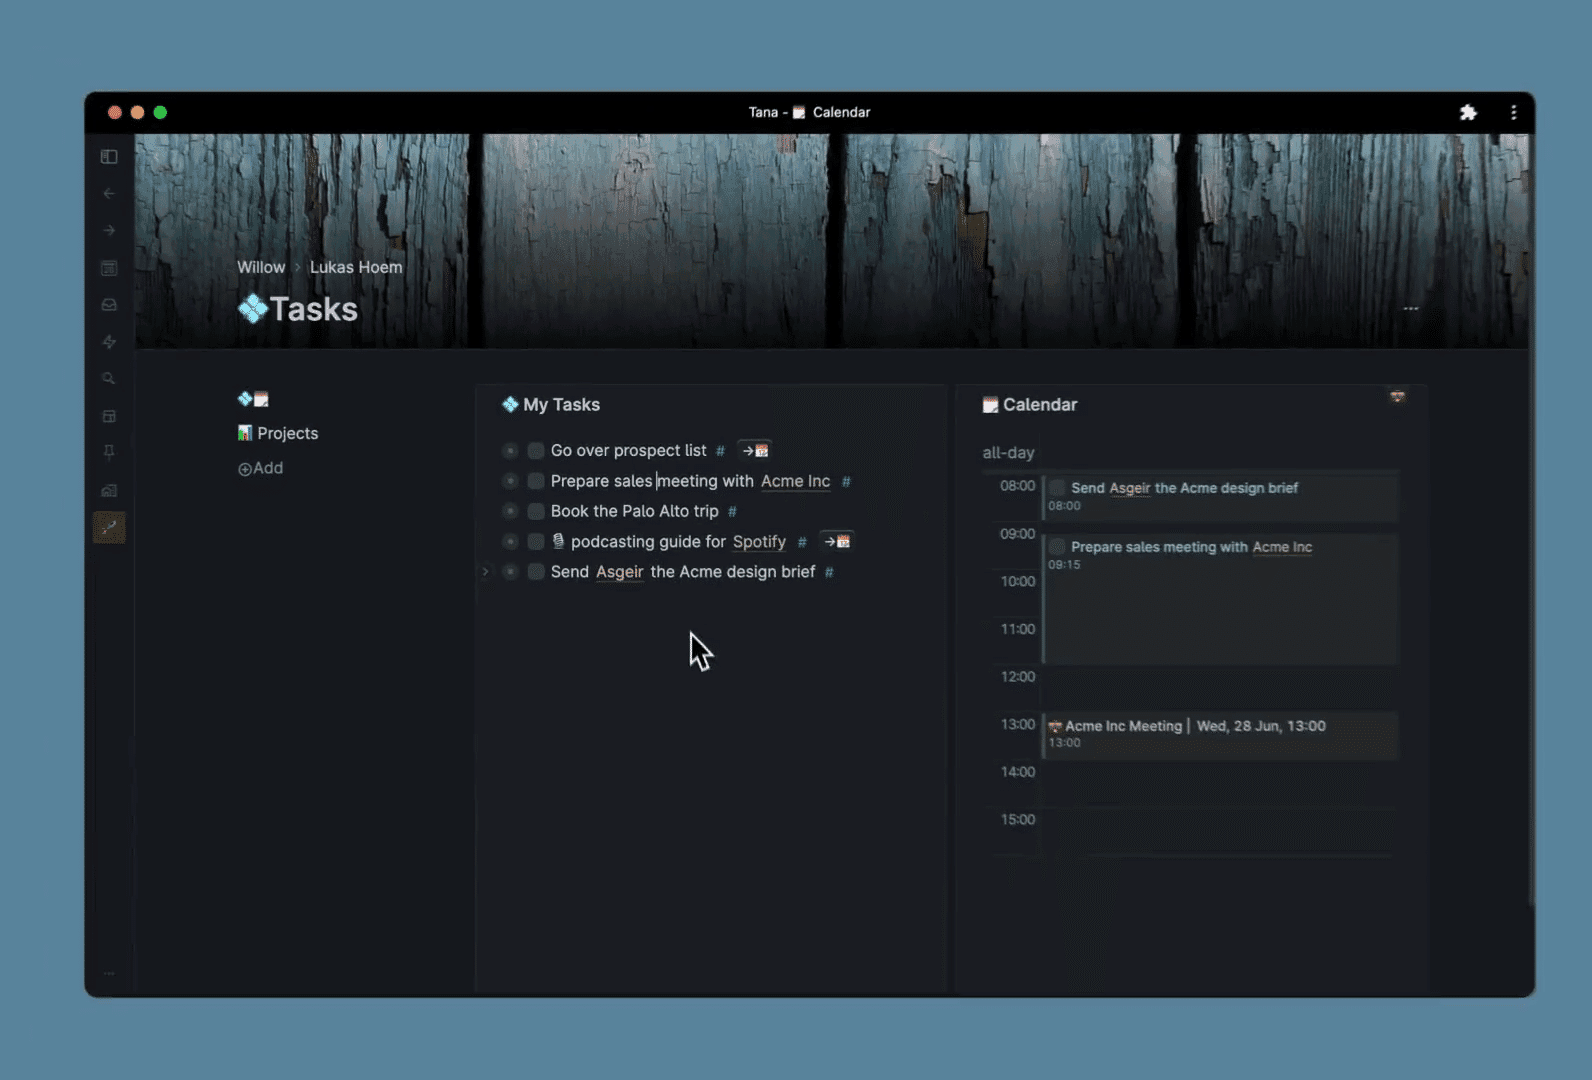Click the empty 14:00 calendar time slot
Viewport: 1592px width, 1080px height.
pos(1221,783)
